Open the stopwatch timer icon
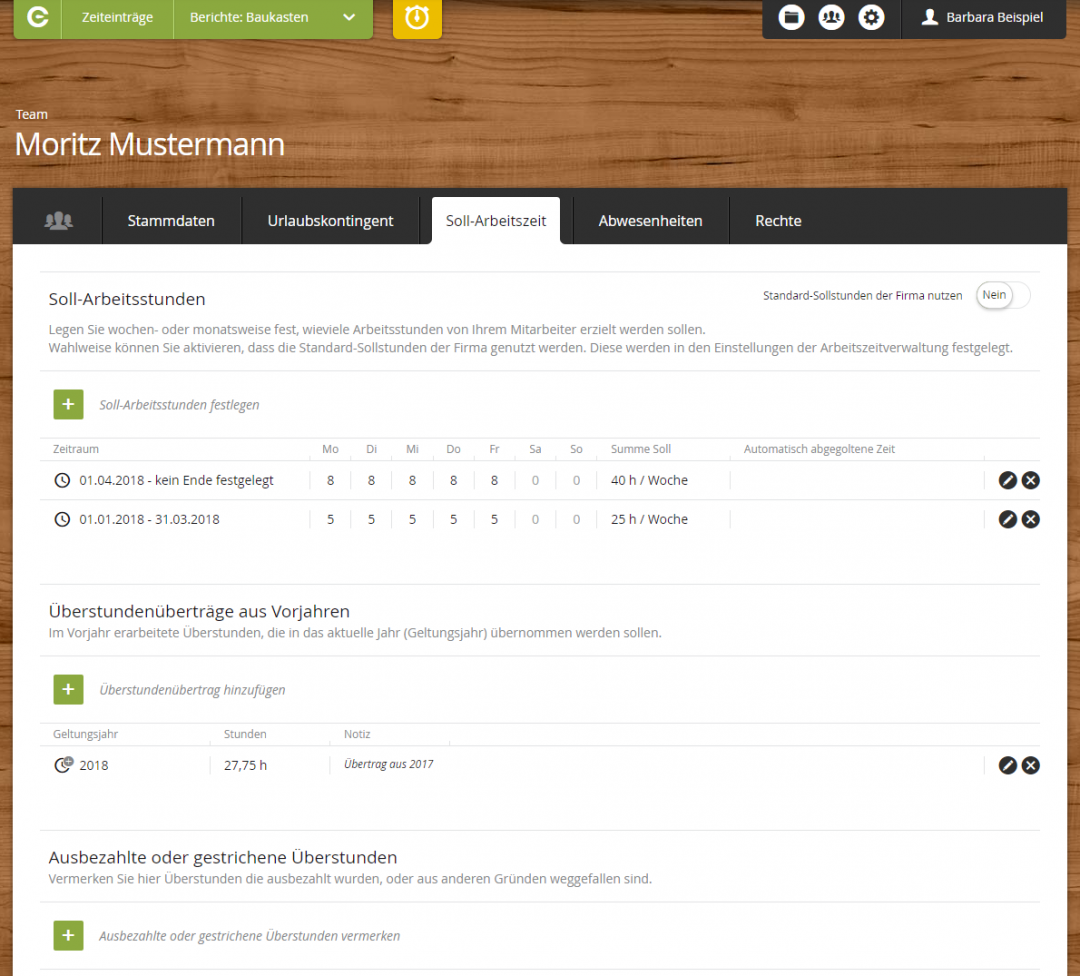This screenshot has height=976, width=1080. click(x=417, y=18)
